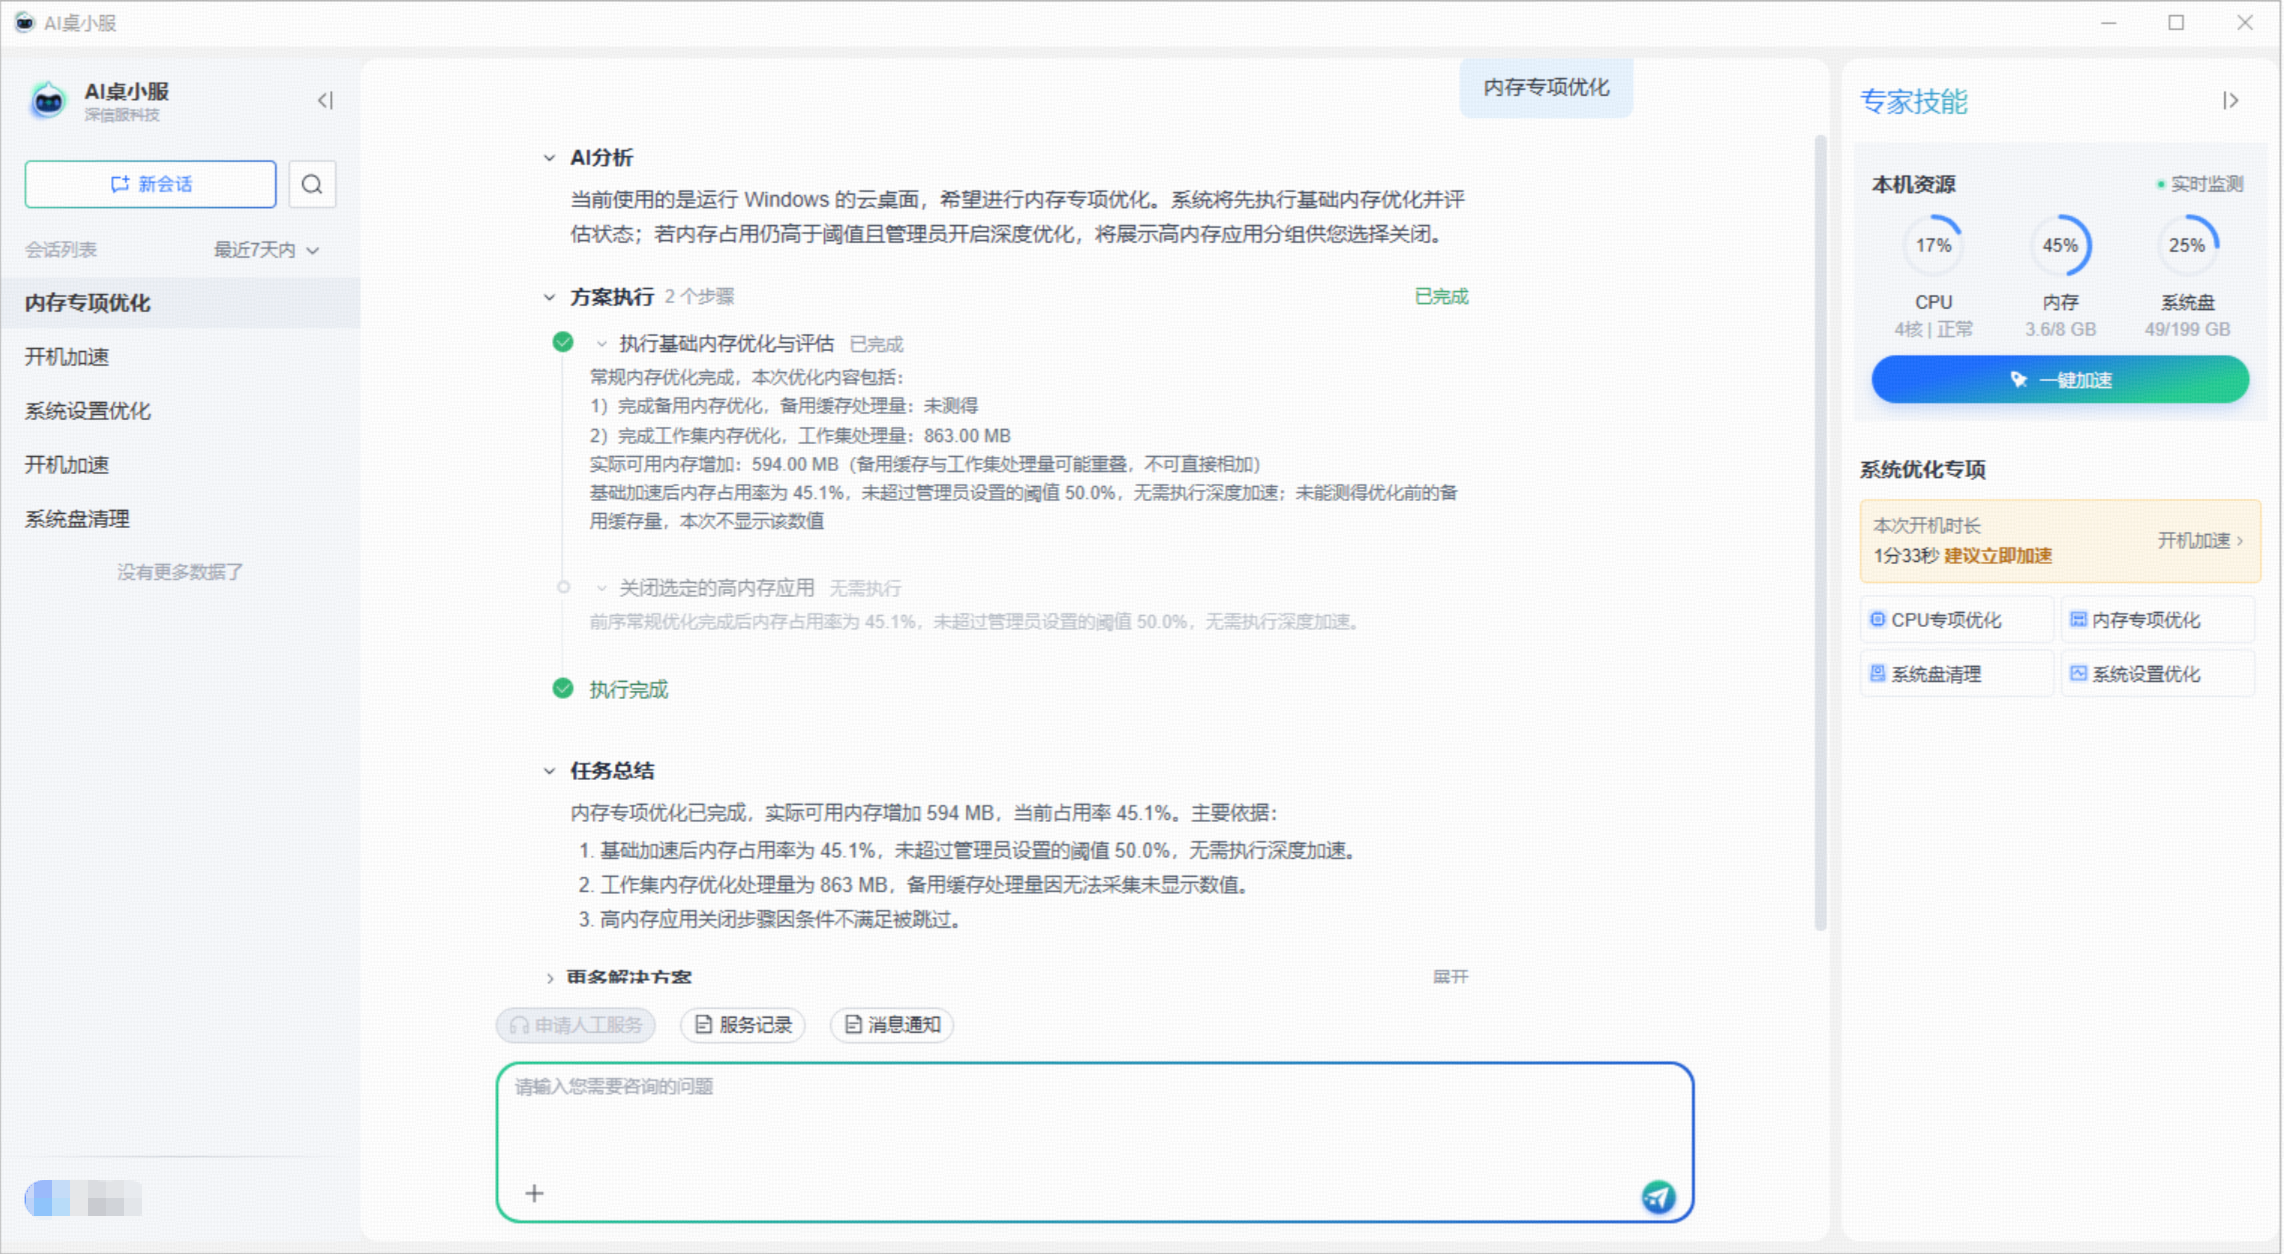Image resolution: width=2284 pixels, height=1254 pixels.
Task: Collapse the 专家技能 right panel
Action: [2230, 100]
